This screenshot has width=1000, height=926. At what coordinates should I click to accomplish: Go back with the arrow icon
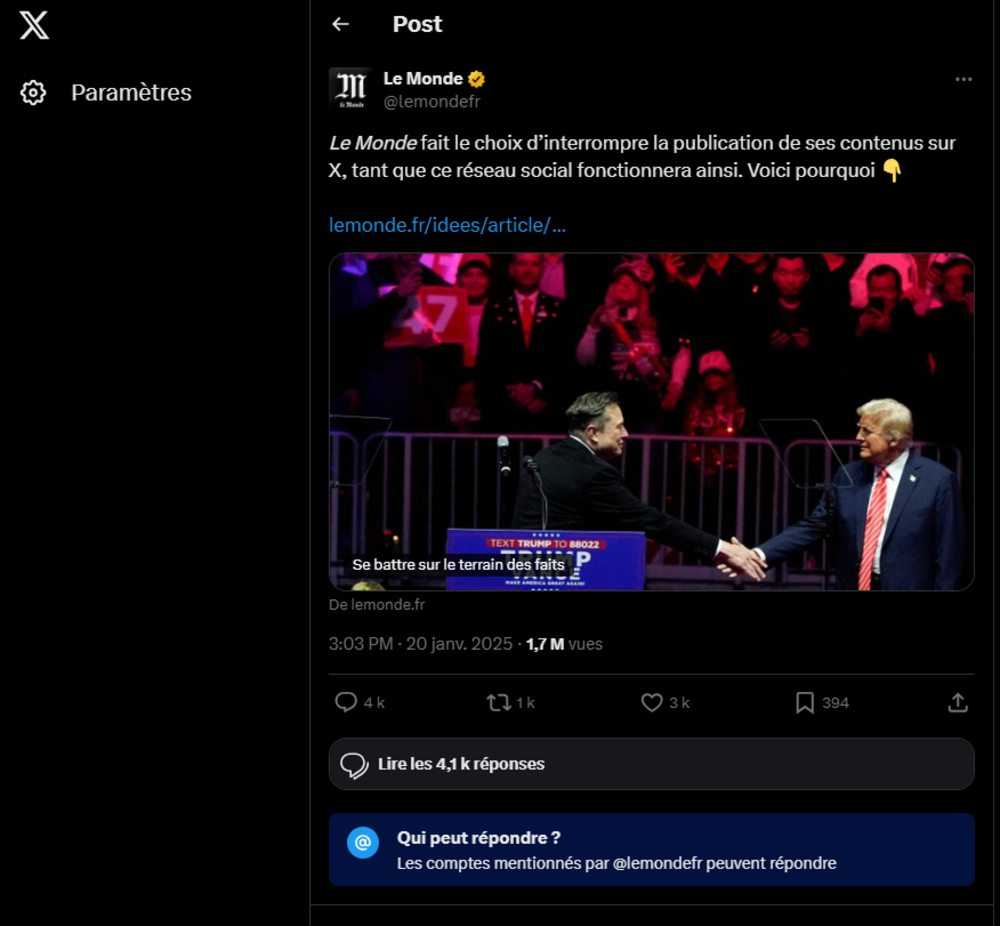[341, 24]
